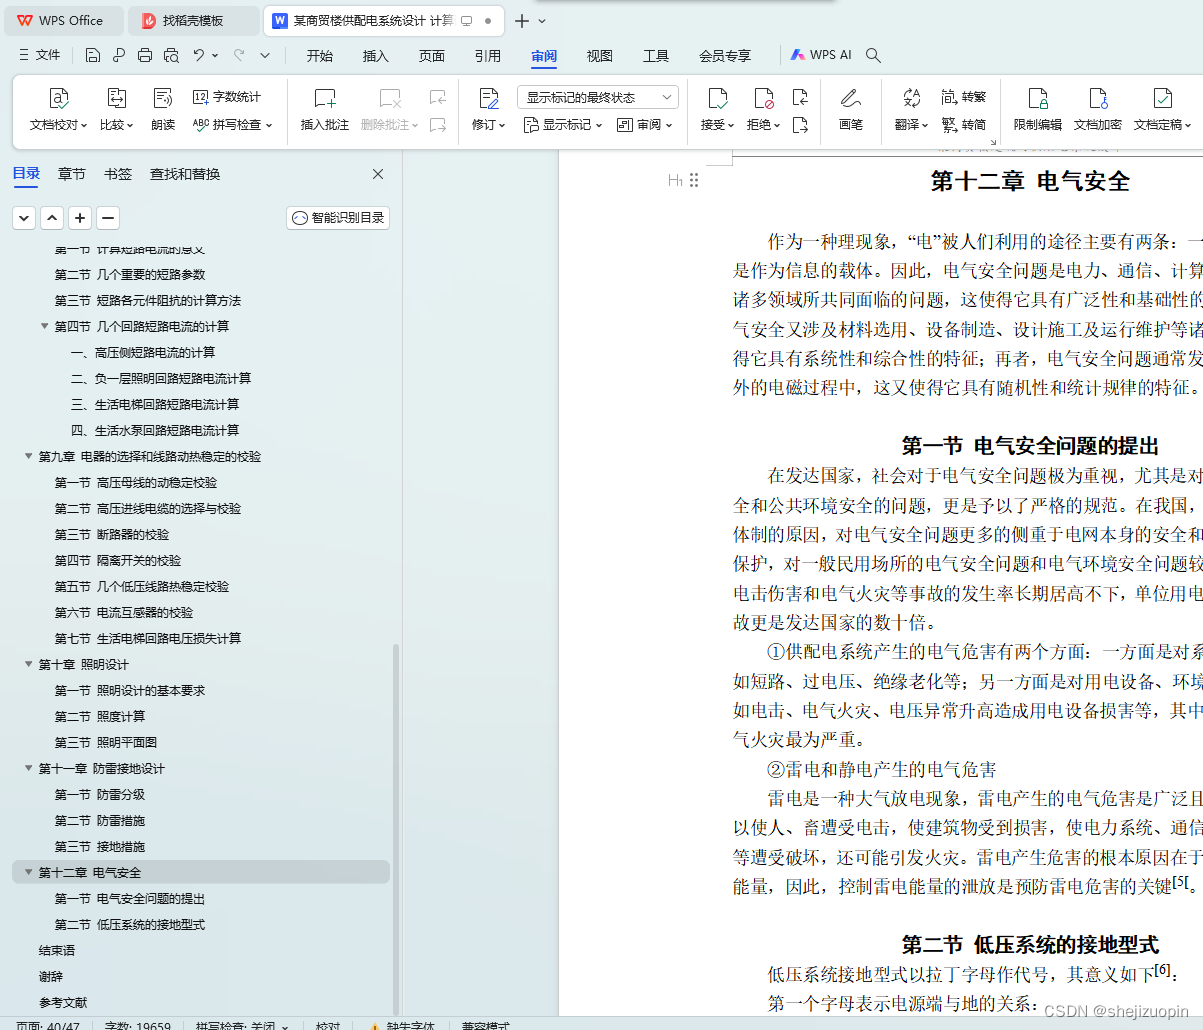The height and width of the screenshot is (1030, 1203).
Task: Switch to 章节 panel tab
Action: tap(72, 174)
